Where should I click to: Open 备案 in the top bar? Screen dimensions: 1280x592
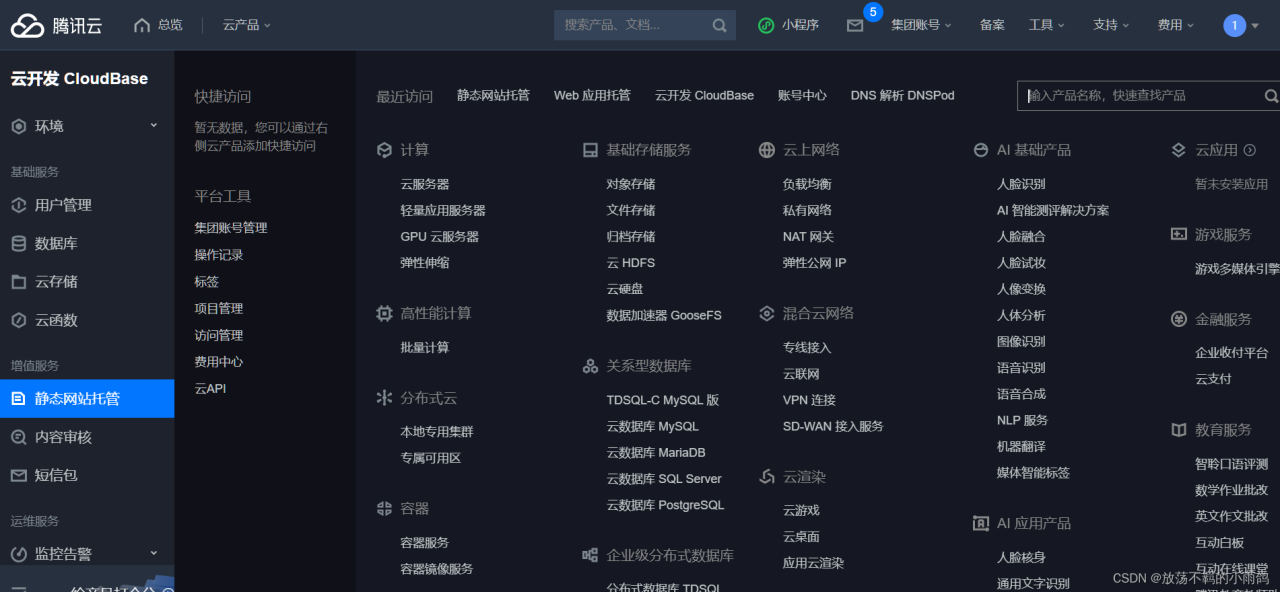pyautogui.click(x=992, y=25)
